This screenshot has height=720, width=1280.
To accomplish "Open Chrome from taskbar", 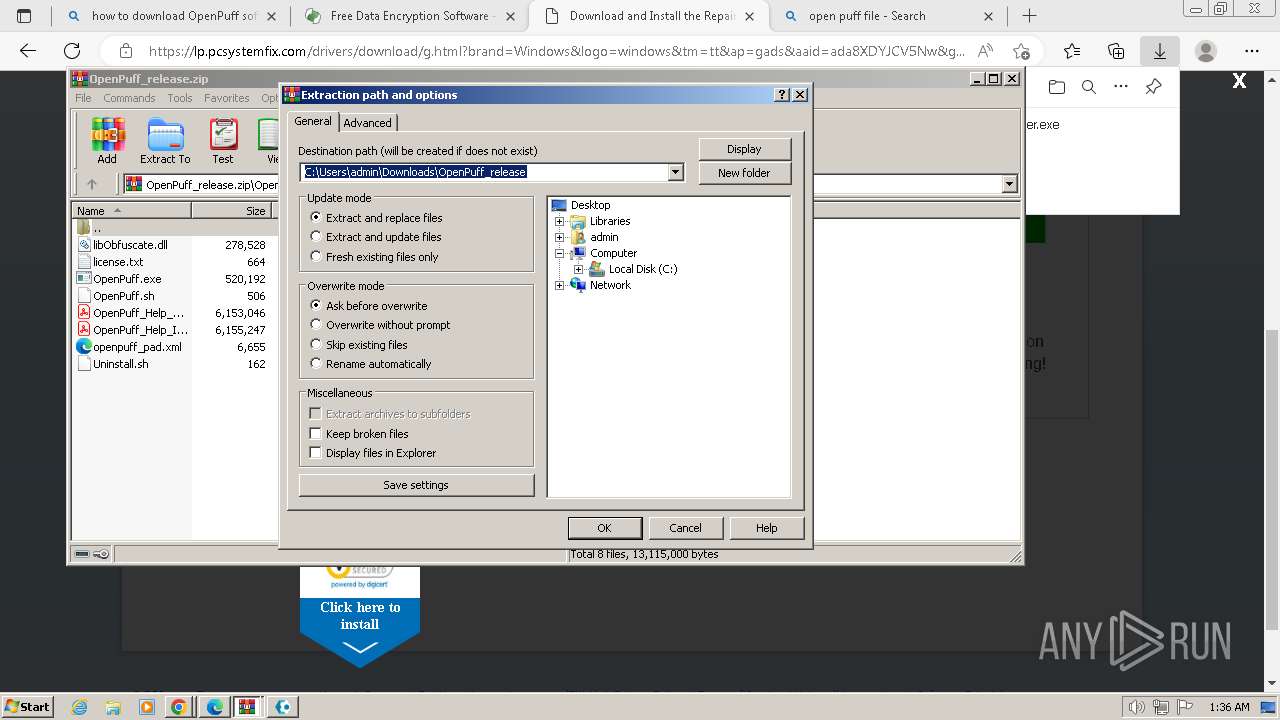I will pos(179,706).
